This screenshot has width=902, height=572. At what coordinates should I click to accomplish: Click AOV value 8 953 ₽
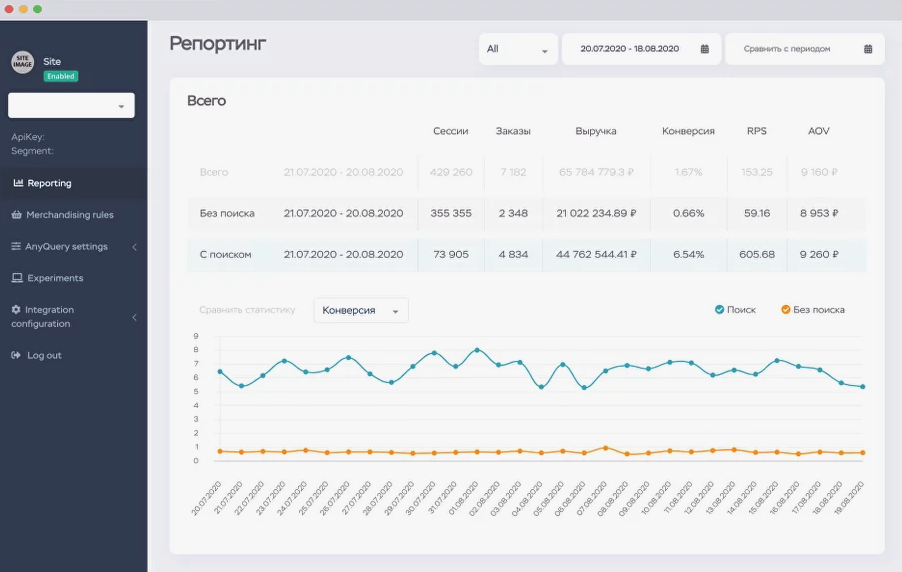click(819, 213)
